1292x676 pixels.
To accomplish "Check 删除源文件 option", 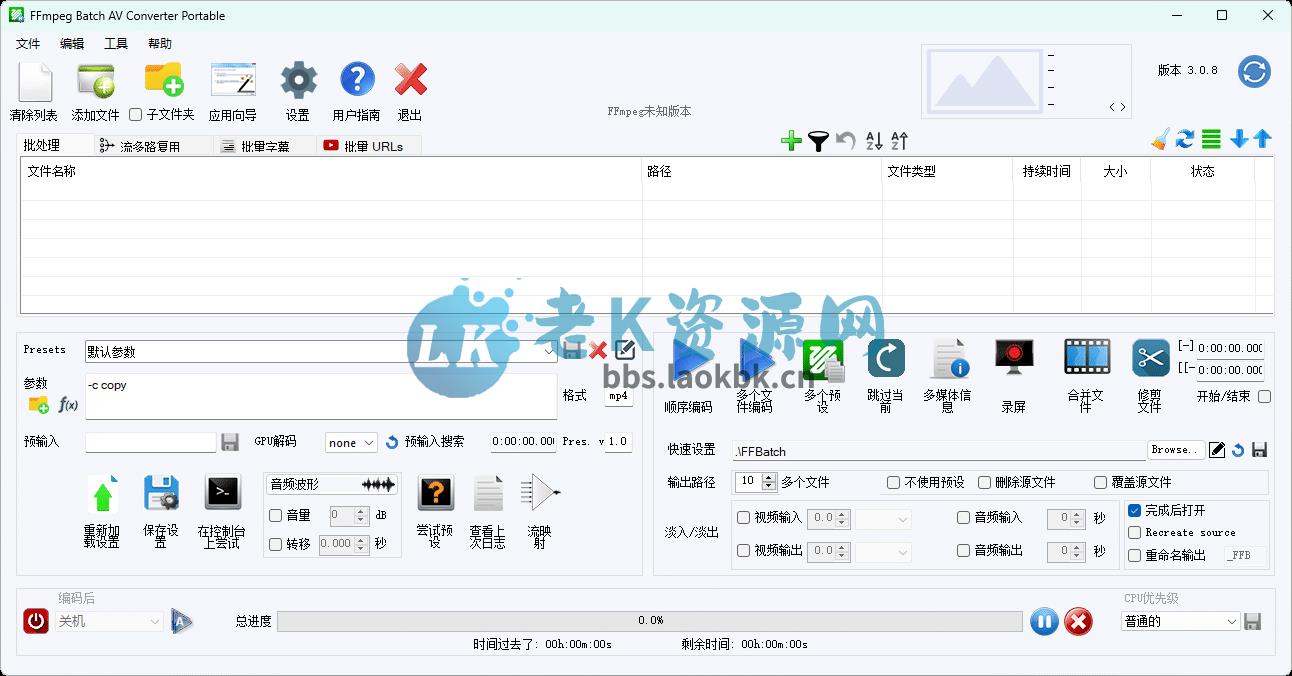I will 984,482.
